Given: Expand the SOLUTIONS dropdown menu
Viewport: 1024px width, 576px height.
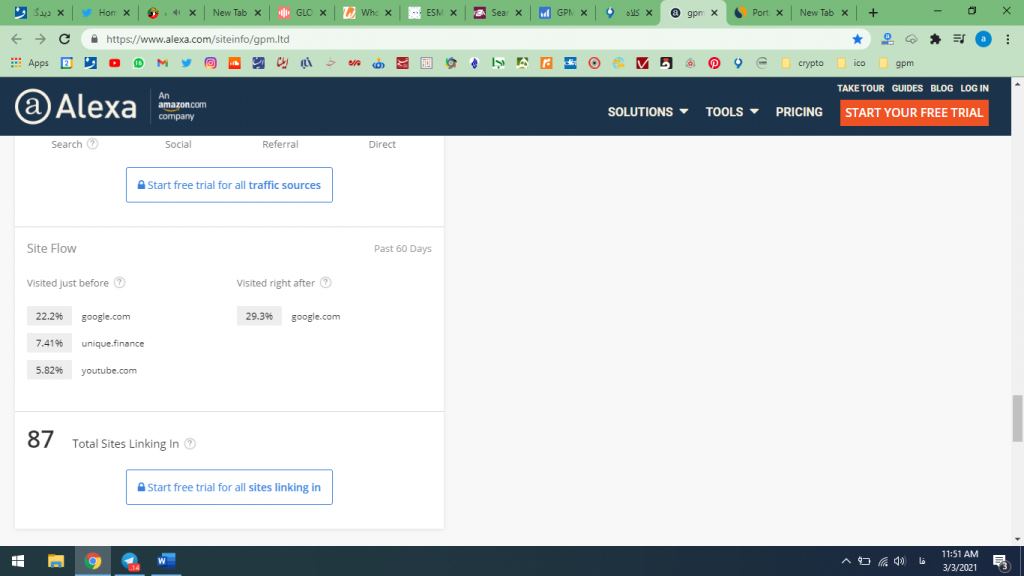Looking at the screenshot, I should [x=647, y=112].
